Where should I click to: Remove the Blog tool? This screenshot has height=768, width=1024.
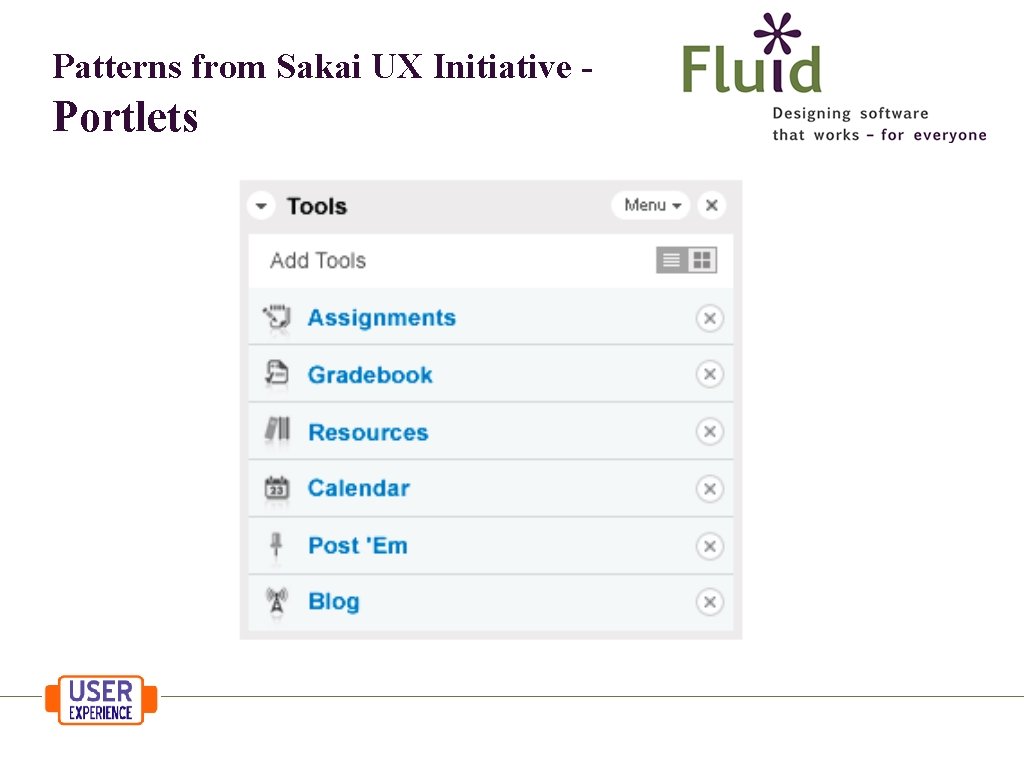(x=710, y=601)
